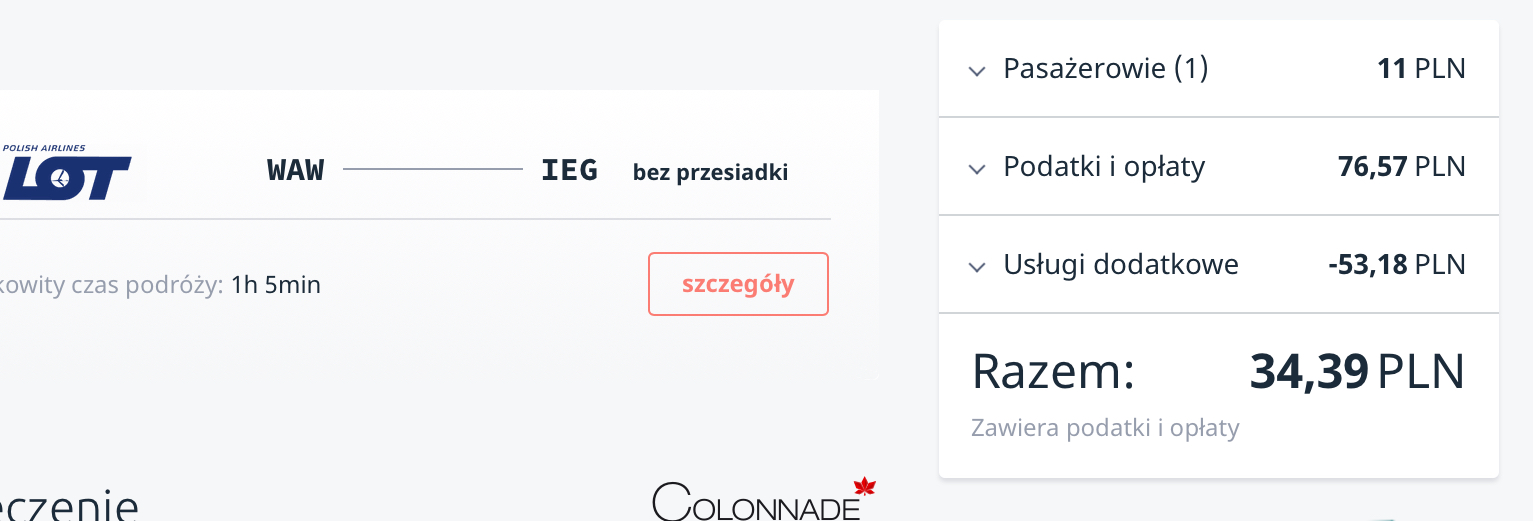Click the red maple leaf on Colonnade logo

coord(865,487)
